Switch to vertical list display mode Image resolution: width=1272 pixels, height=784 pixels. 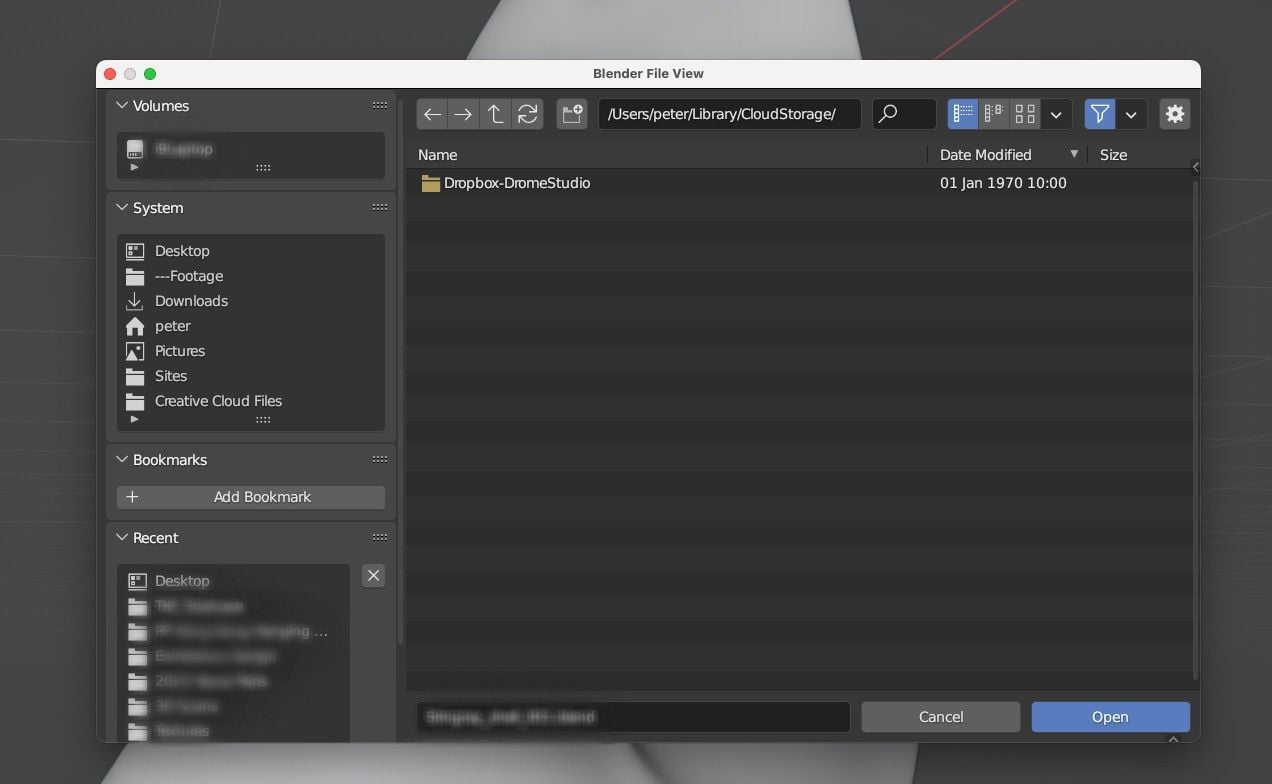coord(963,114)
